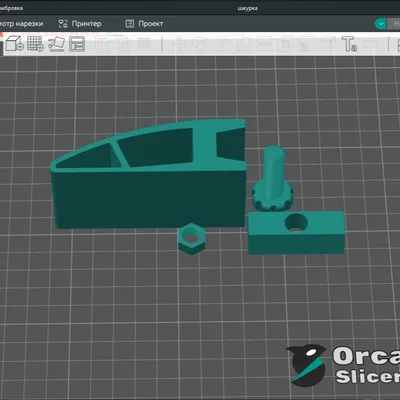Select the faded Cut tool icon
This screenshot has height=400, width=400.
tap(265, 44)
